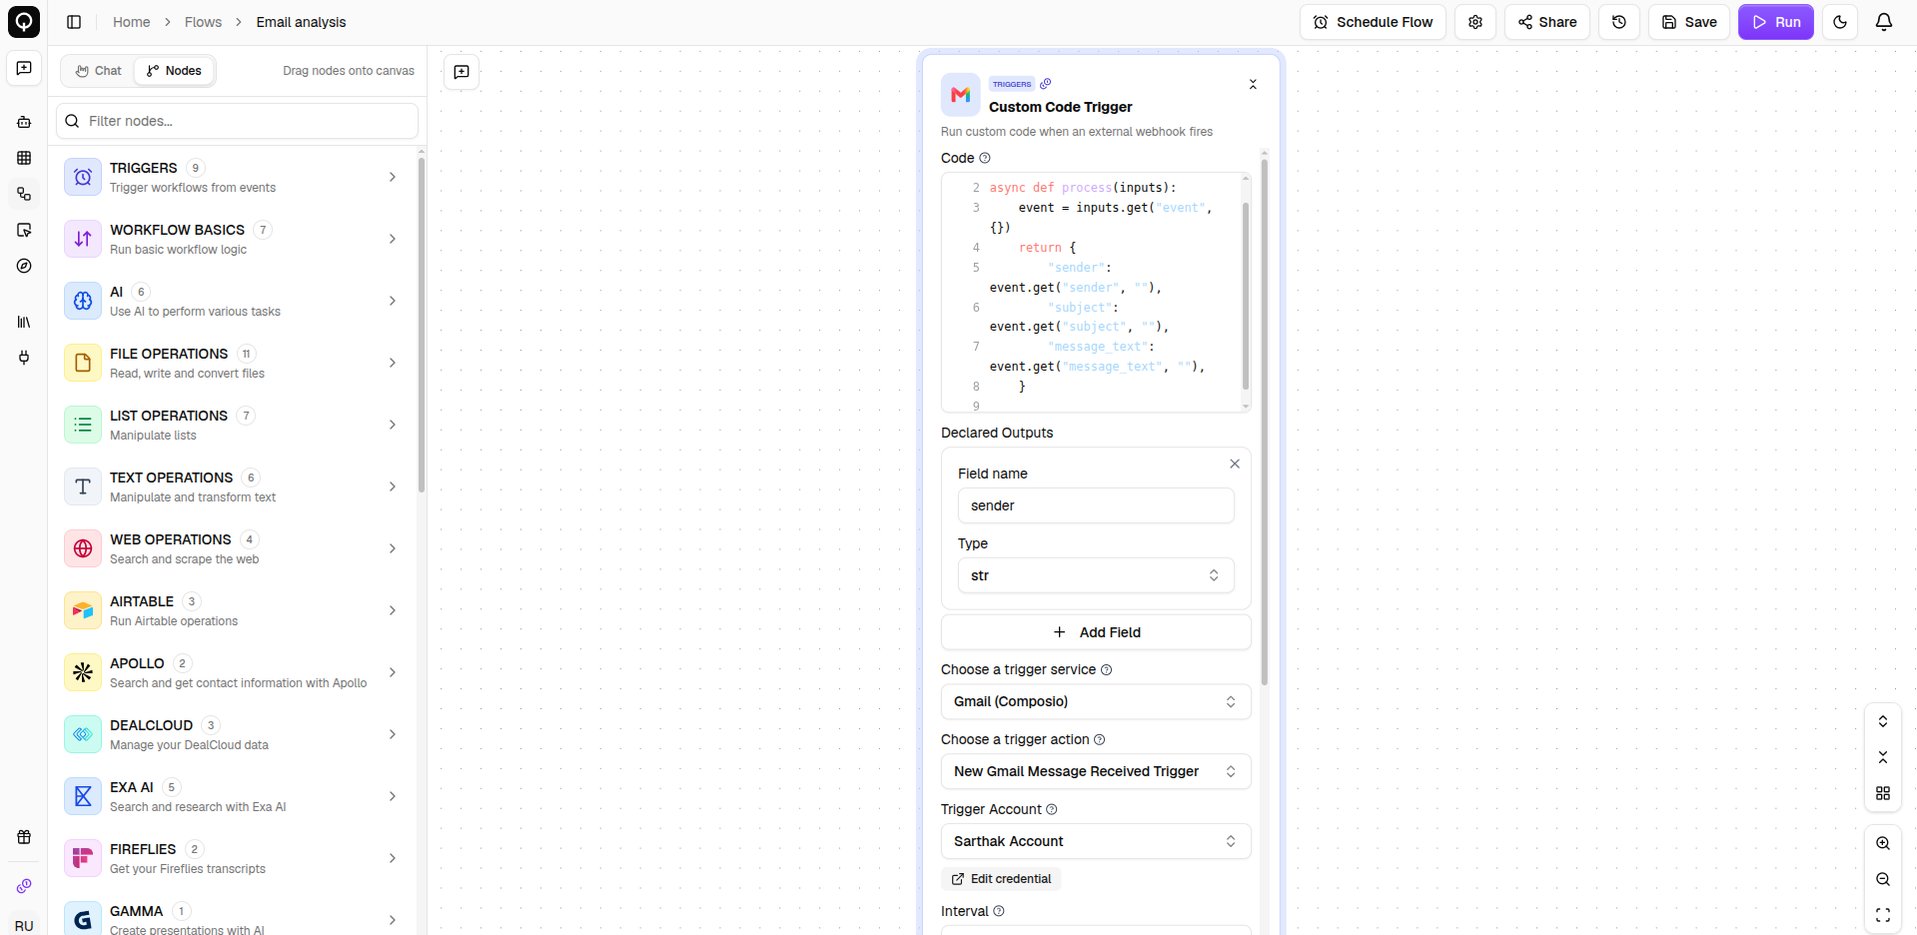The image size is (1917, 935).
Task: Click the RU user avatar
Action: [x=24, y=925]
